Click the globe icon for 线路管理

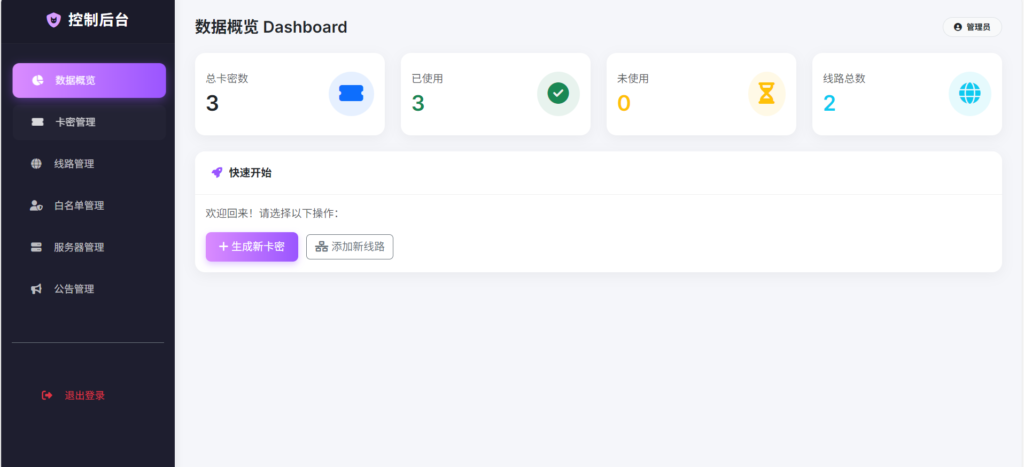pos(36,164)
